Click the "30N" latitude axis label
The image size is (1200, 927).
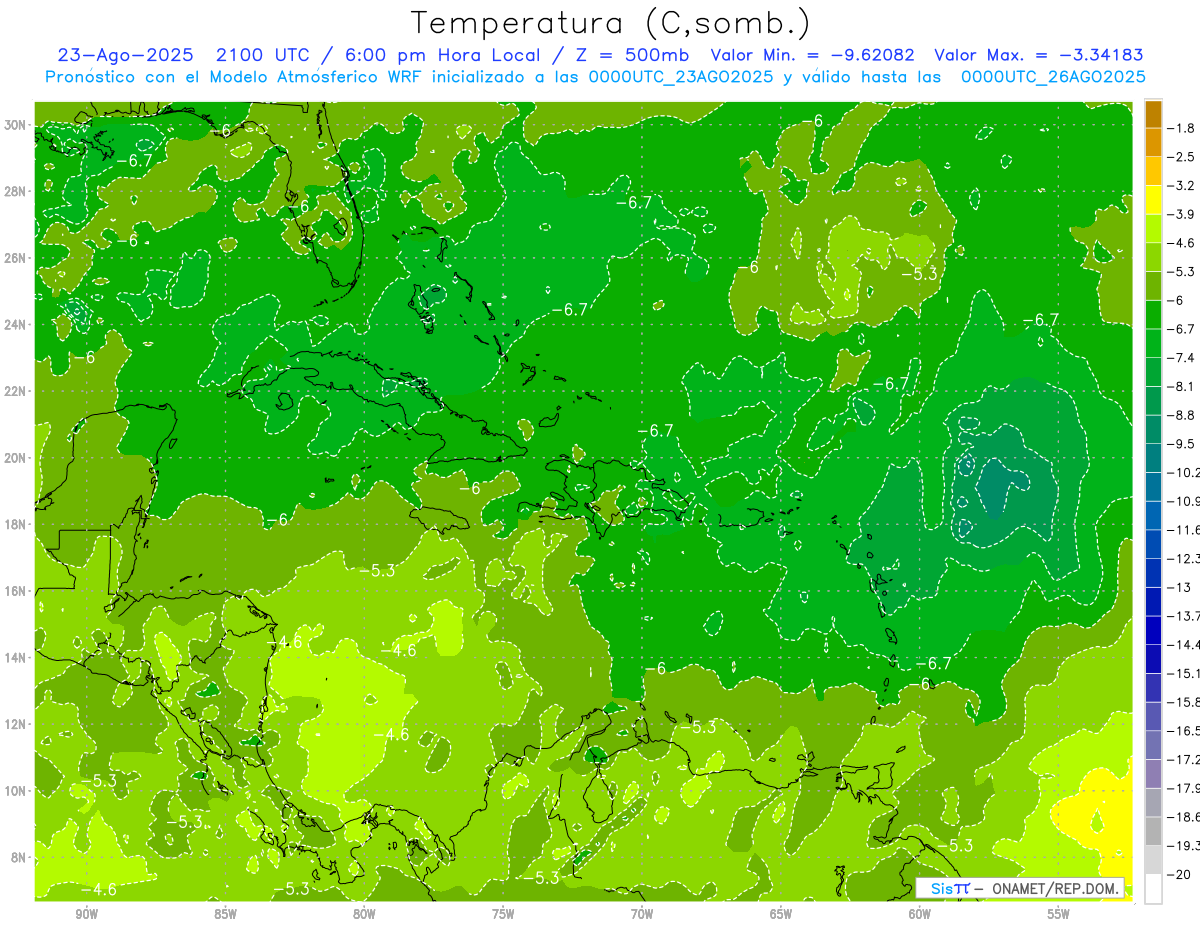16,125
